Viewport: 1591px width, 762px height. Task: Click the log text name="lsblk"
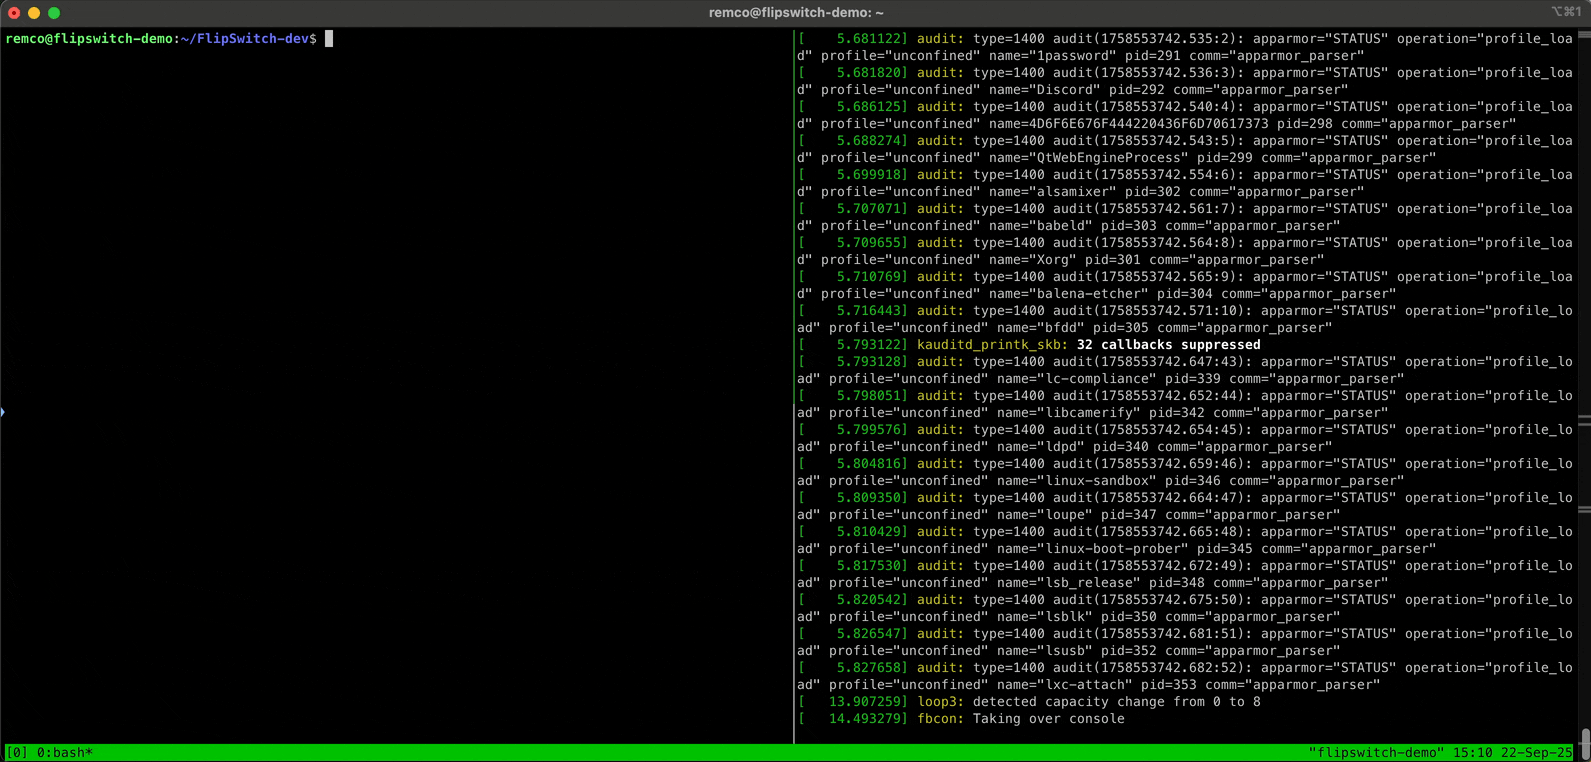coord(1045,617)
